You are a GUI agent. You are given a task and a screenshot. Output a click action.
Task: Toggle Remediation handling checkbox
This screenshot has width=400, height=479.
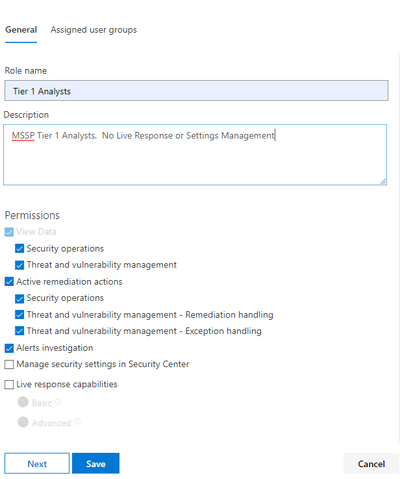pos(19,315)
